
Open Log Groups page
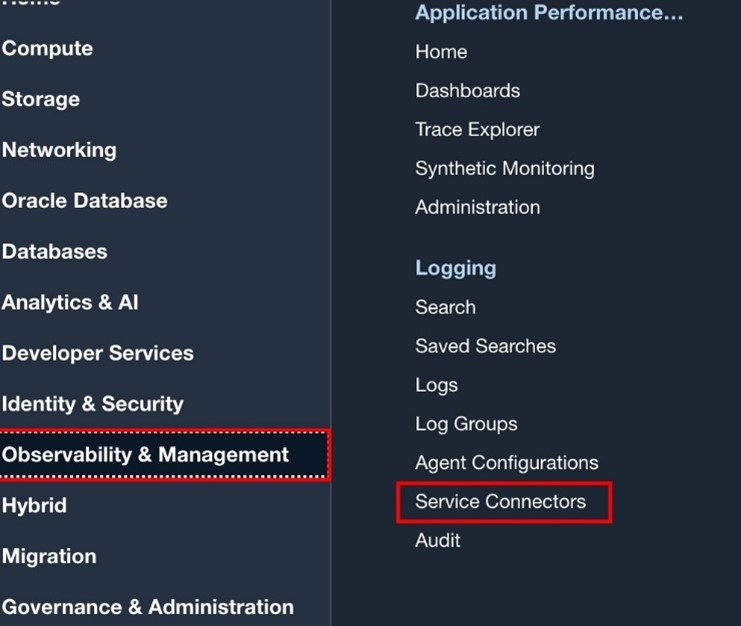pos(466,424)
